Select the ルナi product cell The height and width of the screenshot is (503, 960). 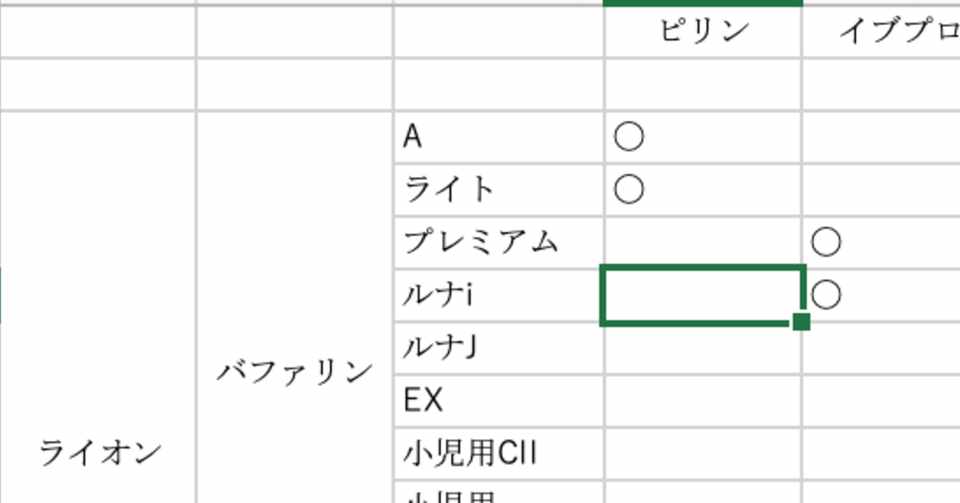498,296
